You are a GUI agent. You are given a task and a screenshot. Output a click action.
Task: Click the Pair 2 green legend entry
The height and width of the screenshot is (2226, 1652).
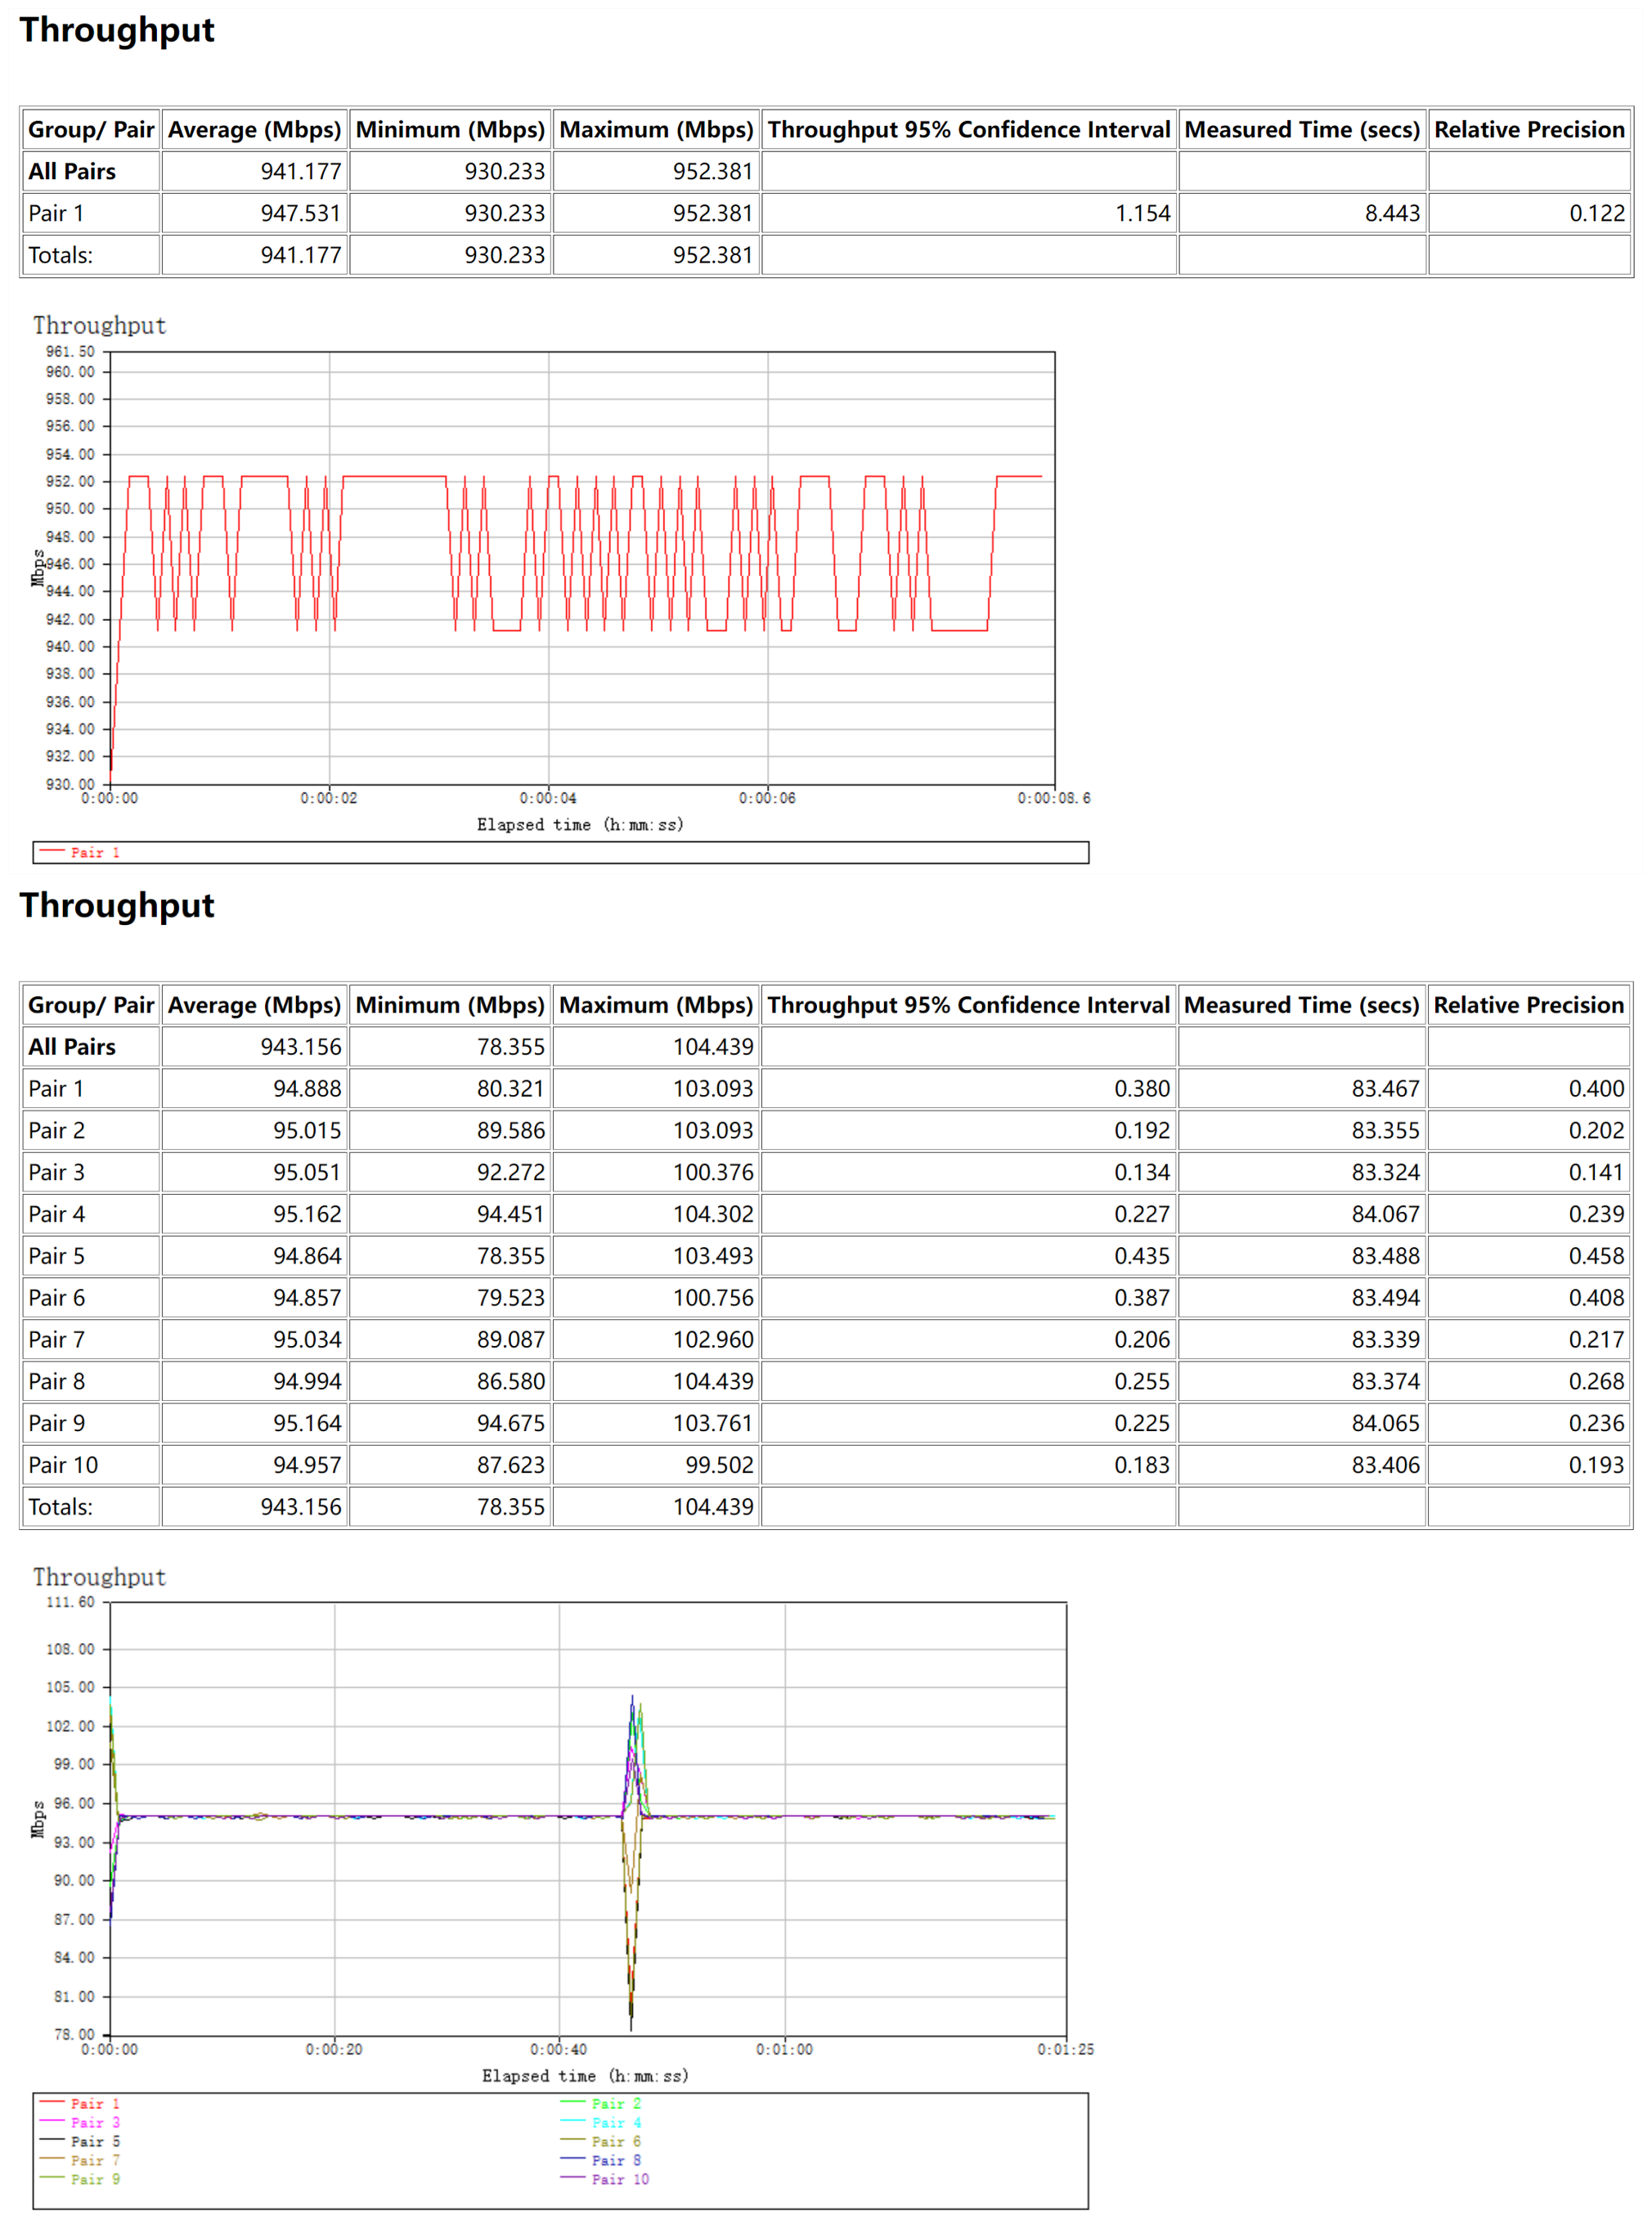615,2104
